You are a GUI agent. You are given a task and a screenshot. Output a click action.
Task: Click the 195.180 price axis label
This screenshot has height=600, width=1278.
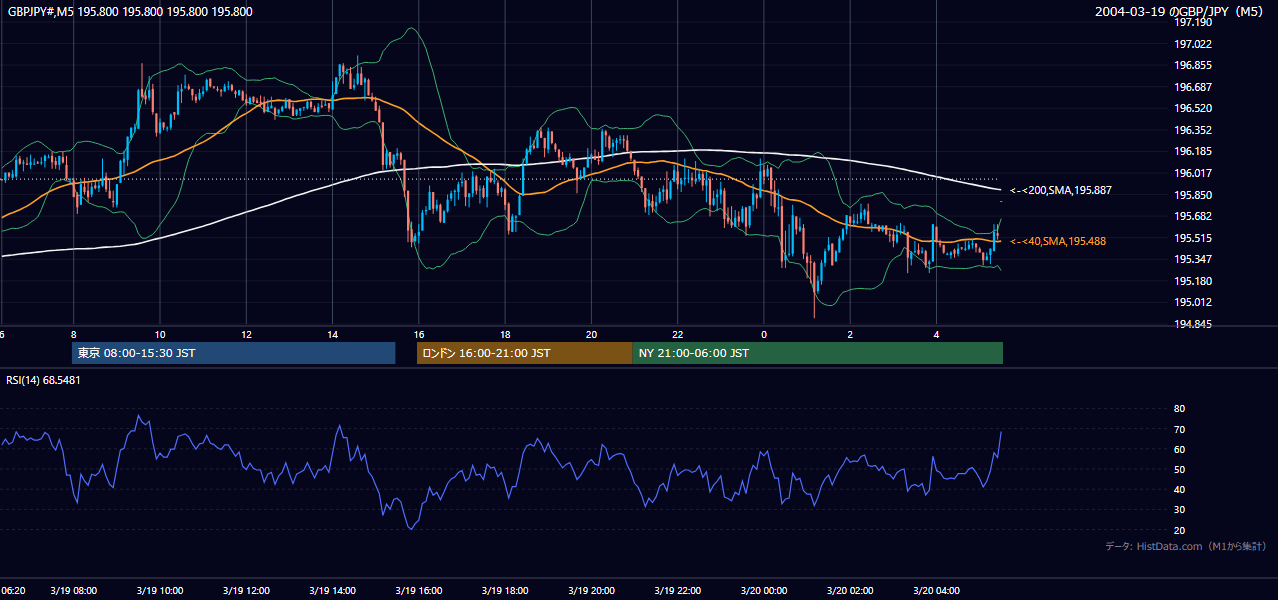coord(1193,281)
